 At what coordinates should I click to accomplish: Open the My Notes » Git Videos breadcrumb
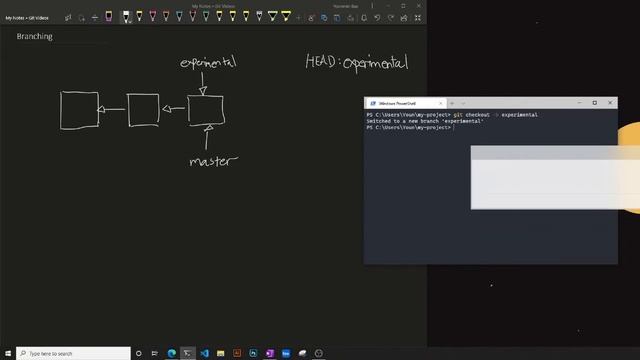pyautogui.click(x=27, y=18)
